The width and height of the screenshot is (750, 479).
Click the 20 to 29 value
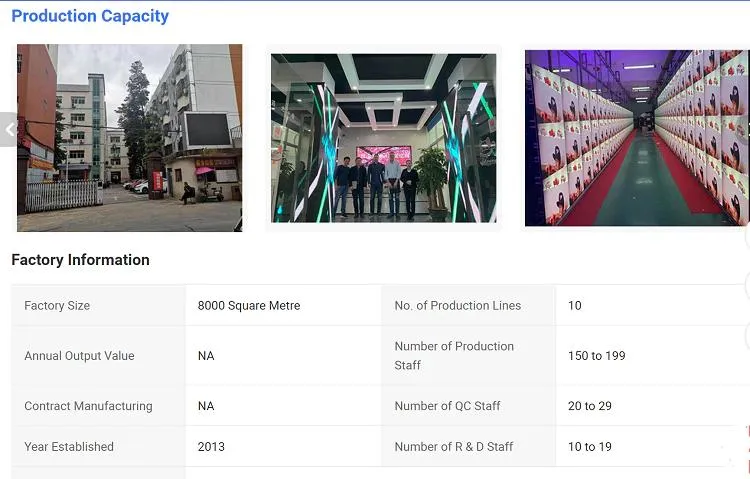tap(589, 407)
